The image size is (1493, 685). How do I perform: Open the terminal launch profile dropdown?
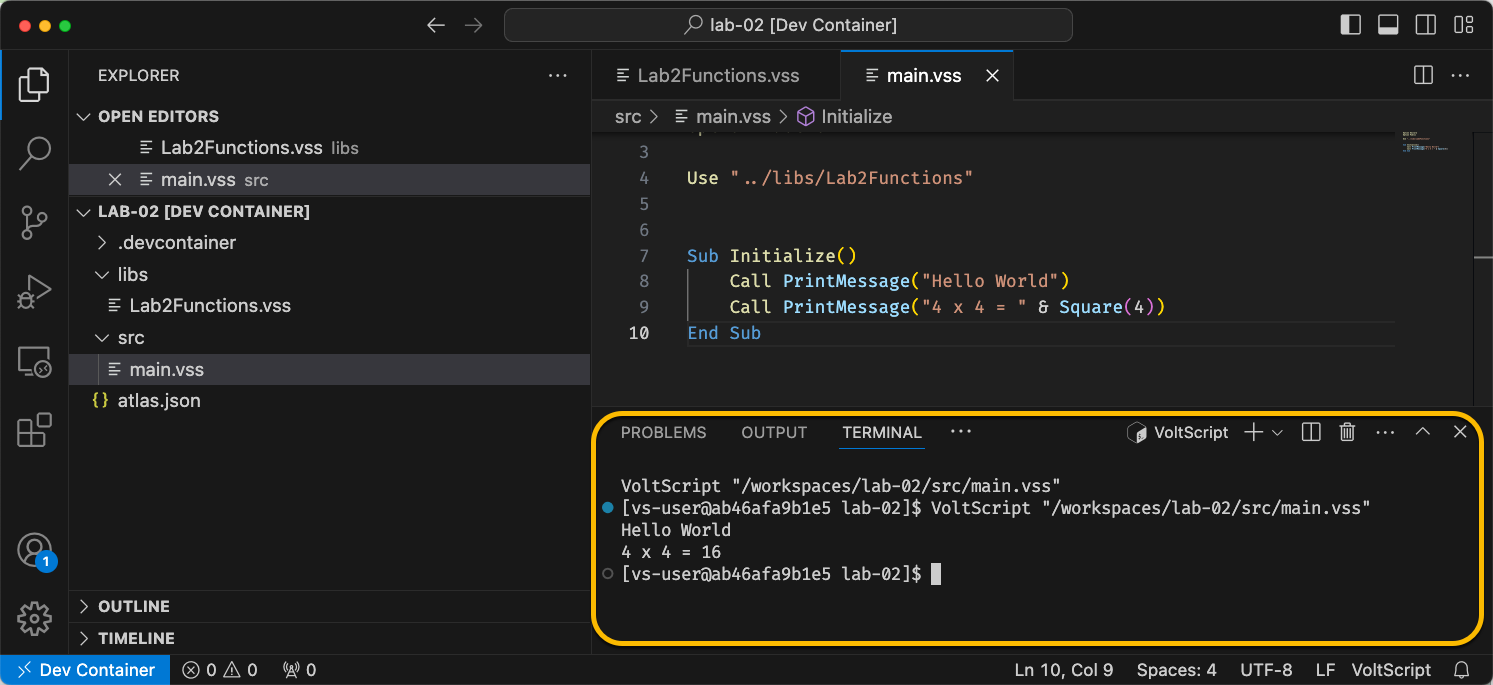point(1277,433)
